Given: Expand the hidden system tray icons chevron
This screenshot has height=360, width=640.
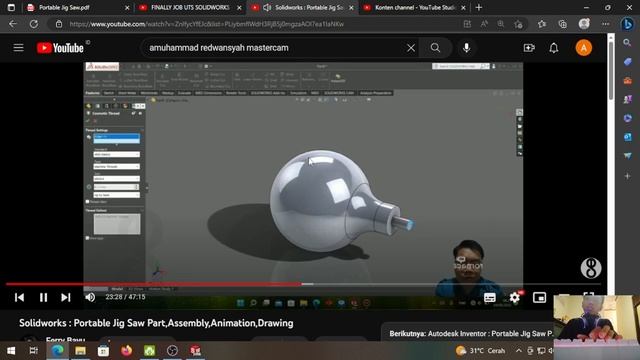Looking at the screenshot, I should tap(518, 351).
